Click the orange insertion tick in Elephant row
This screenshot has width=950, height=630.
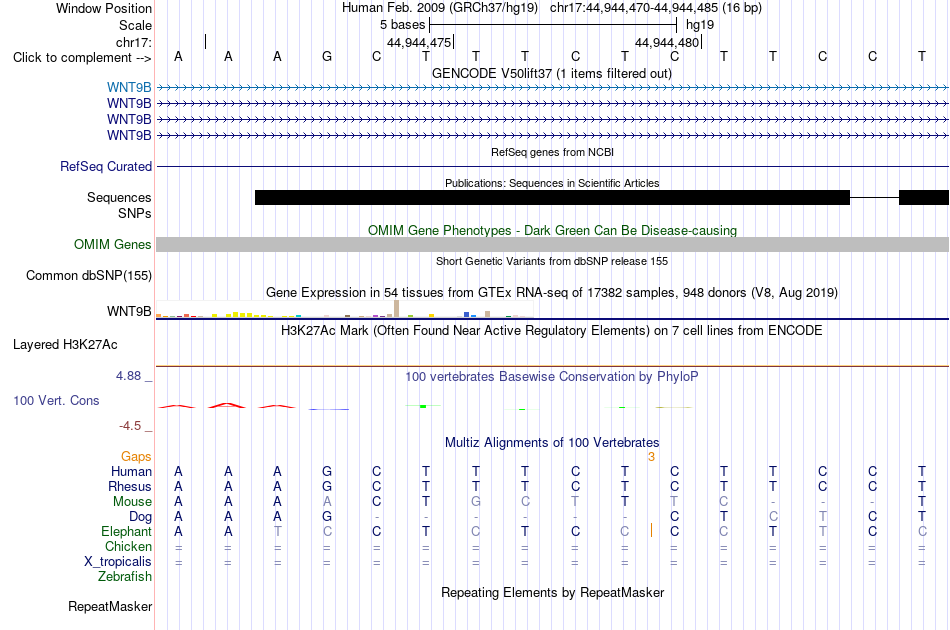[651, 530]
